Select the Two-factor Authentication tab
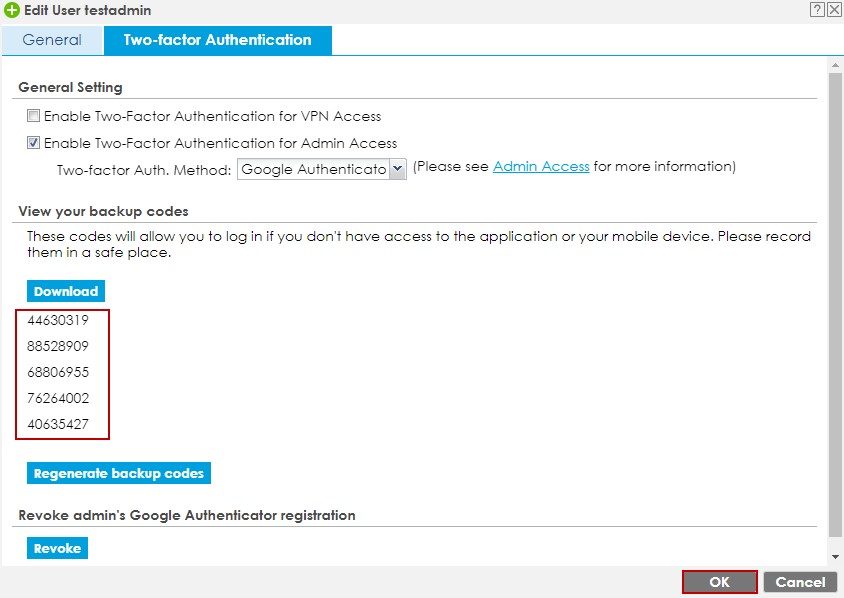This screenshot has height=598, width=844. click(x=217, y=40)
